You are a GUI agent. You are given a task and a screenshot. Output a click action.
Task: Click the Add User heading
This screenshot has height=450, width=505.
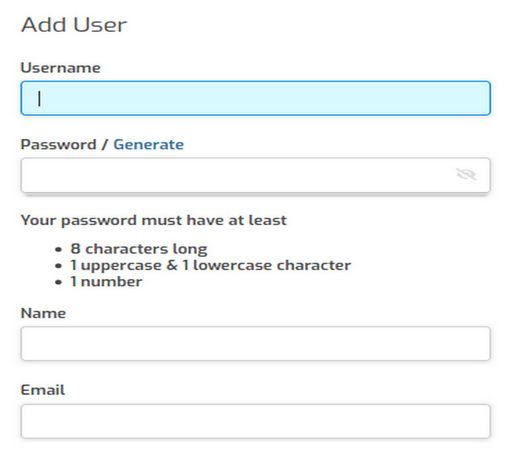tap(74, 25)
